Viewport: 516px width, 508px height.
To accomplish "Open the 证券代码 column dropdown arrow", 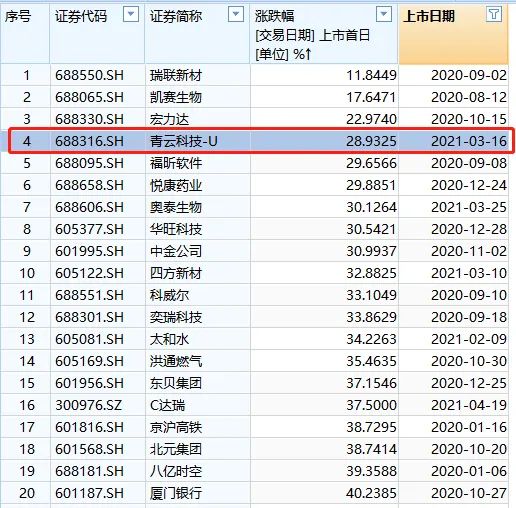I will 131,14.
